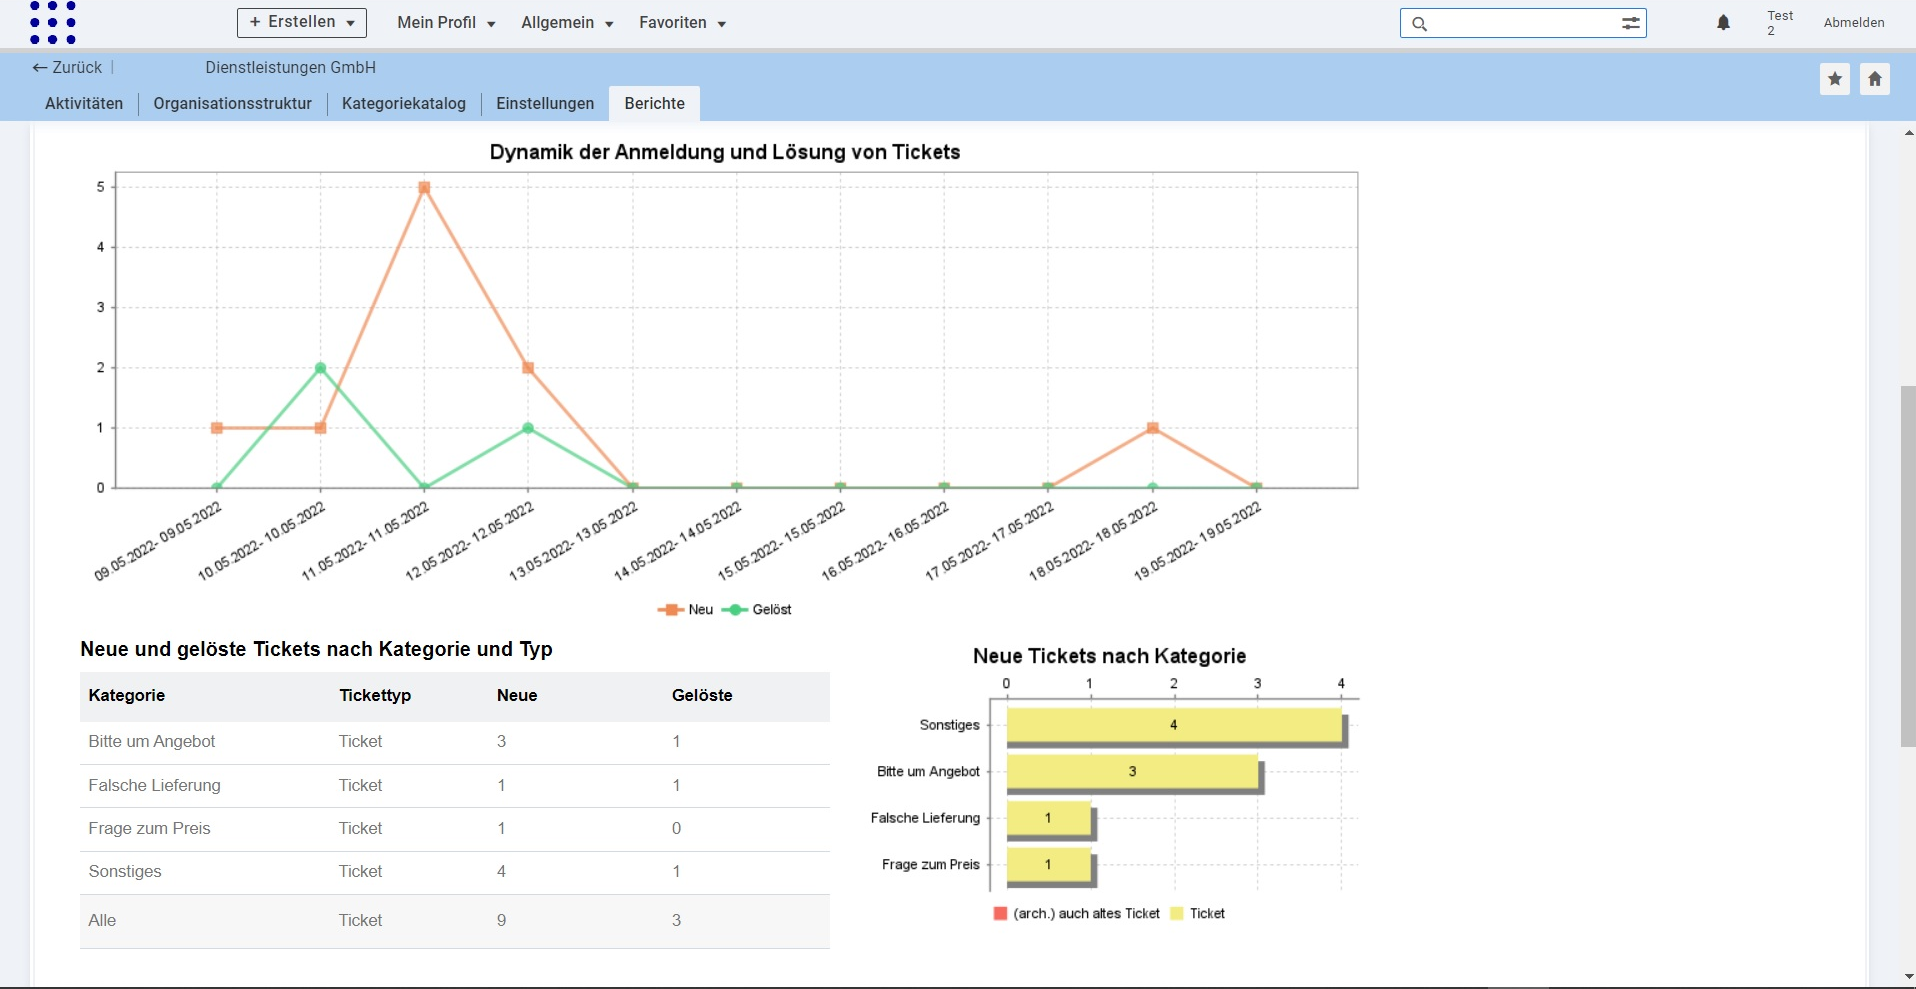Click the Tickettyp column header
The width and height of the screenshot is (1916, 989).
(x=375, y=695)
